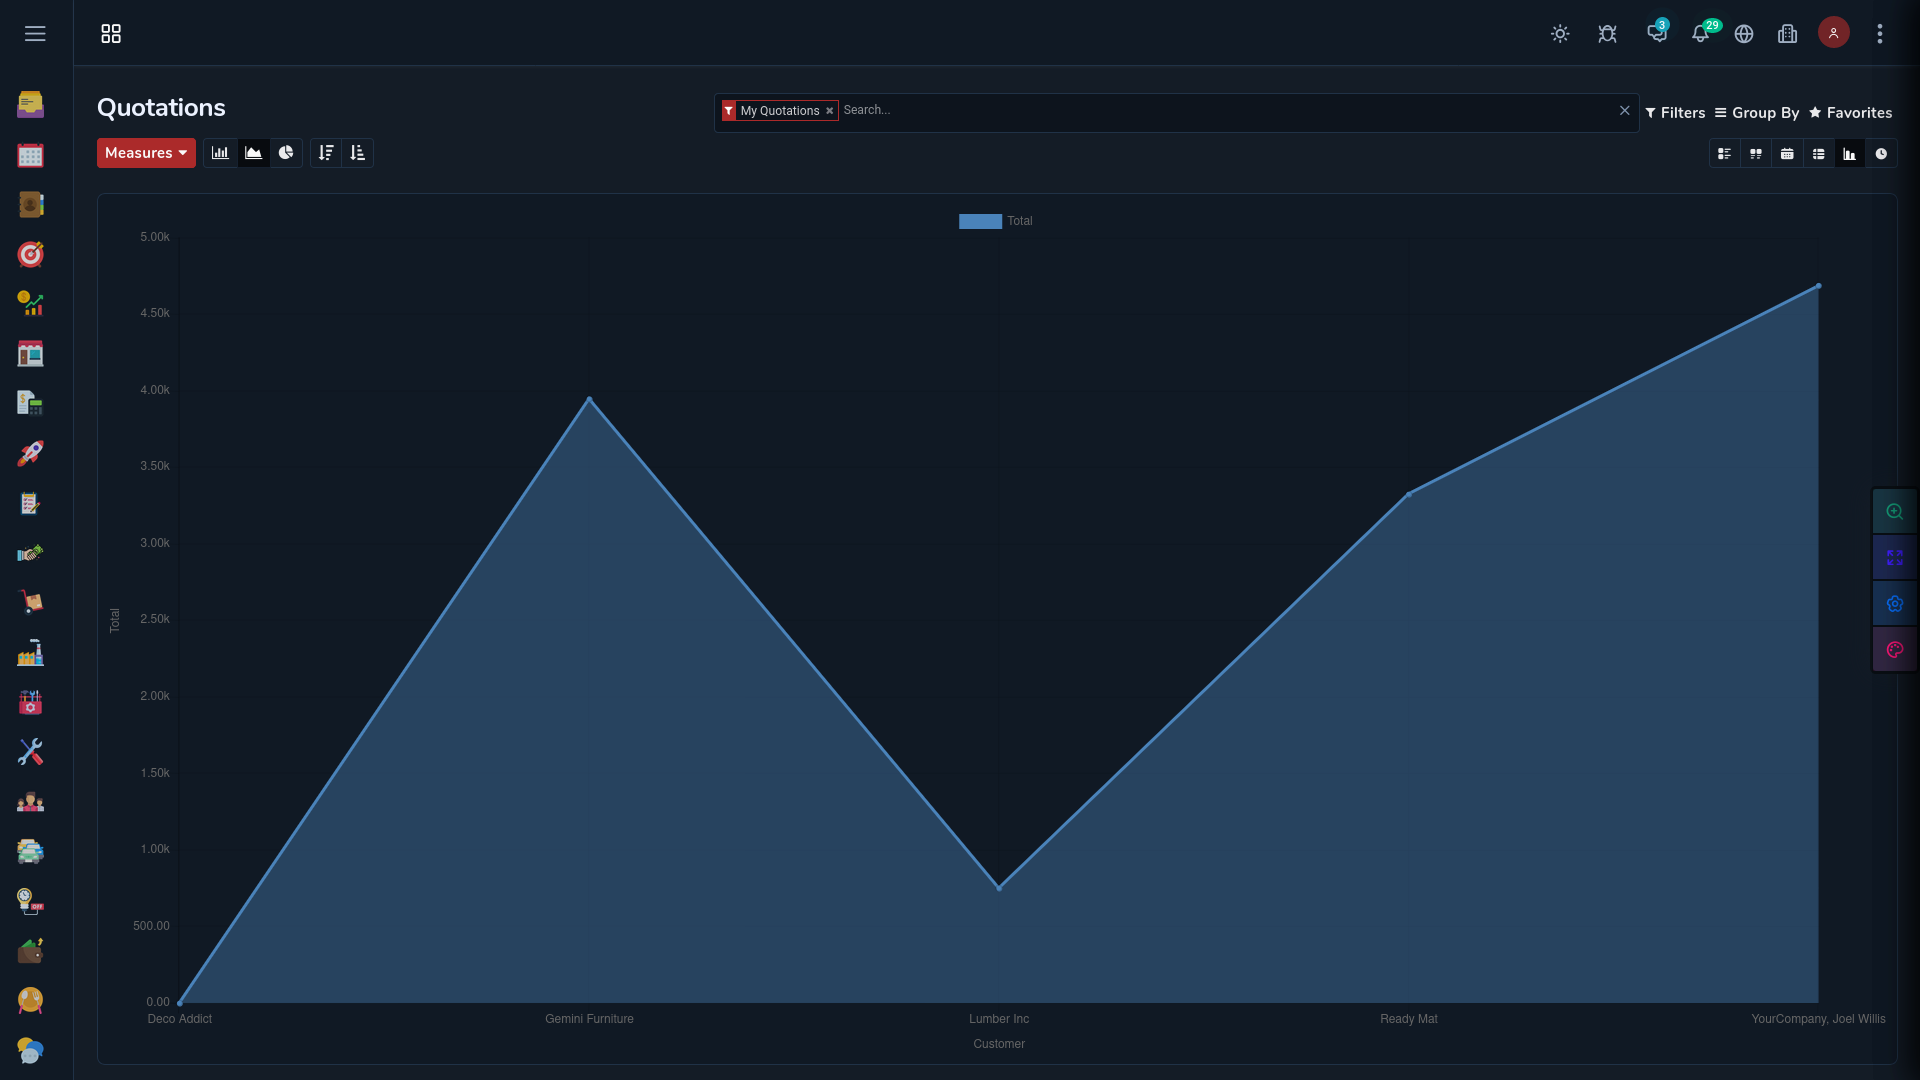Screen dimensions: 1920x1080
Task: Switch to pie chart mode
Action: click(x=286, y=153)
